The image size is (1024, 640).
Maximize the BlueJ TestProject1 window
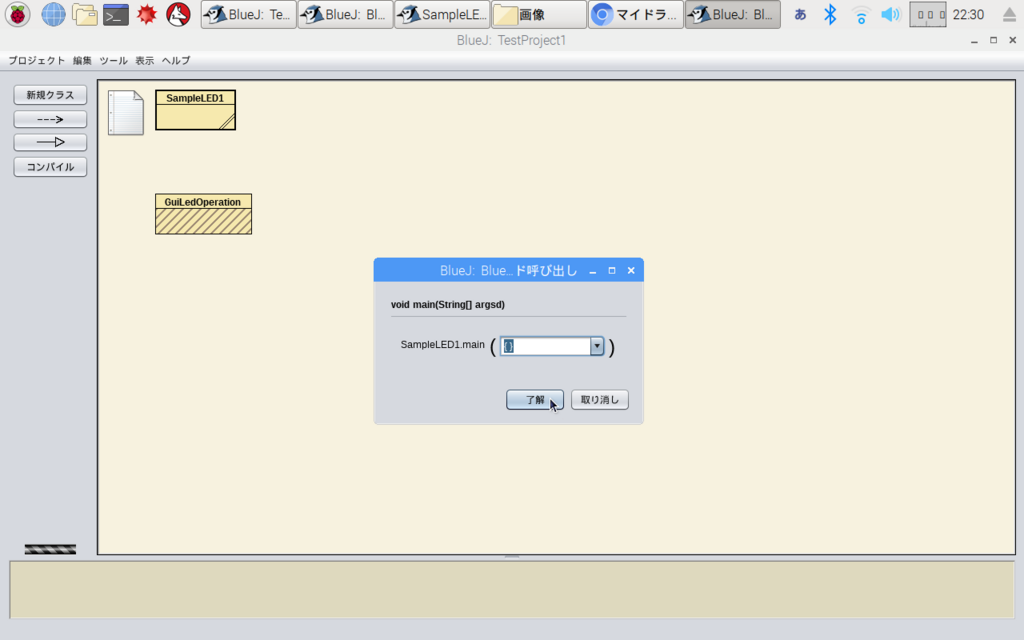click(993, 40)
